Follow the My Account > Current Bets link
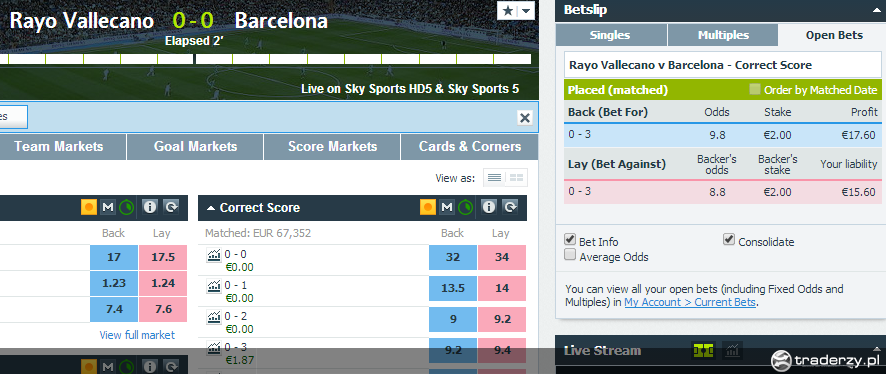The width and height of the screenshot is (886, 374). coord(690,302)
